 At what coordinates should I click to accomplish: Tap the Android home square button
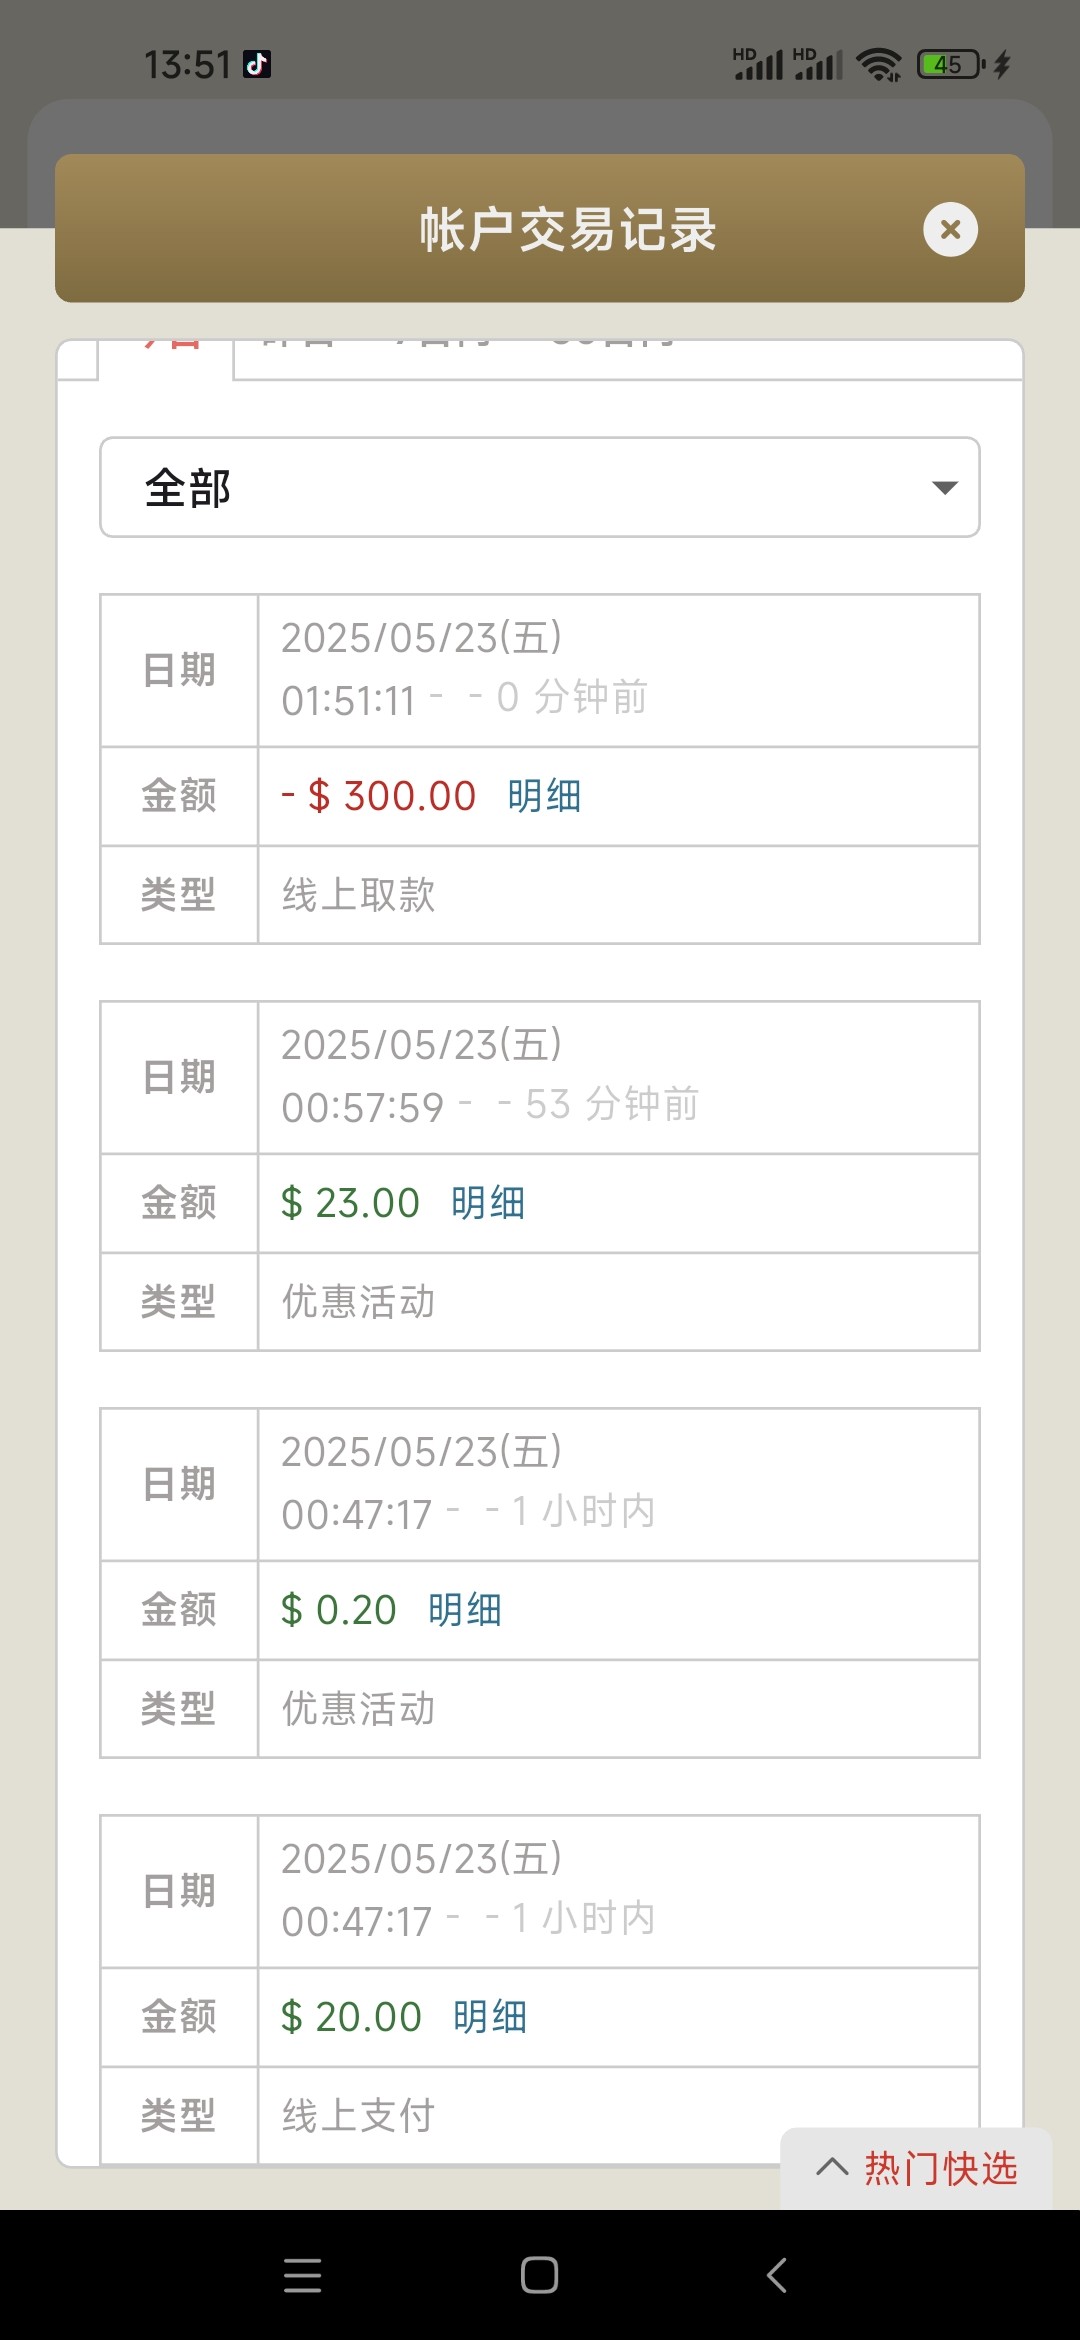[539, 2275]
